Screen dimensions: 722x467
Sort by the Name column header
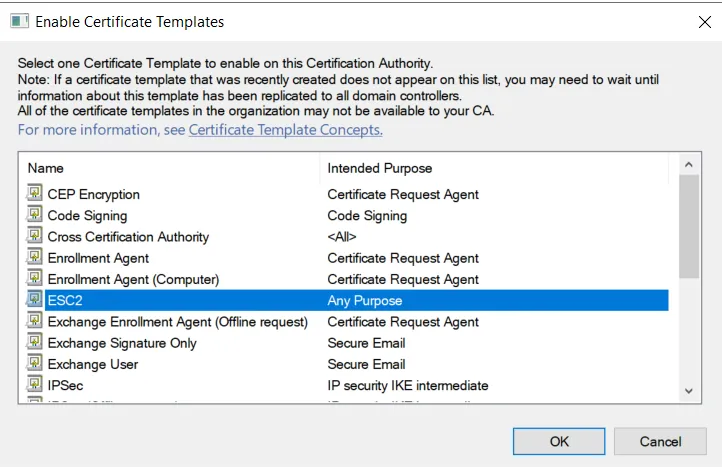[x=168, y=168]
